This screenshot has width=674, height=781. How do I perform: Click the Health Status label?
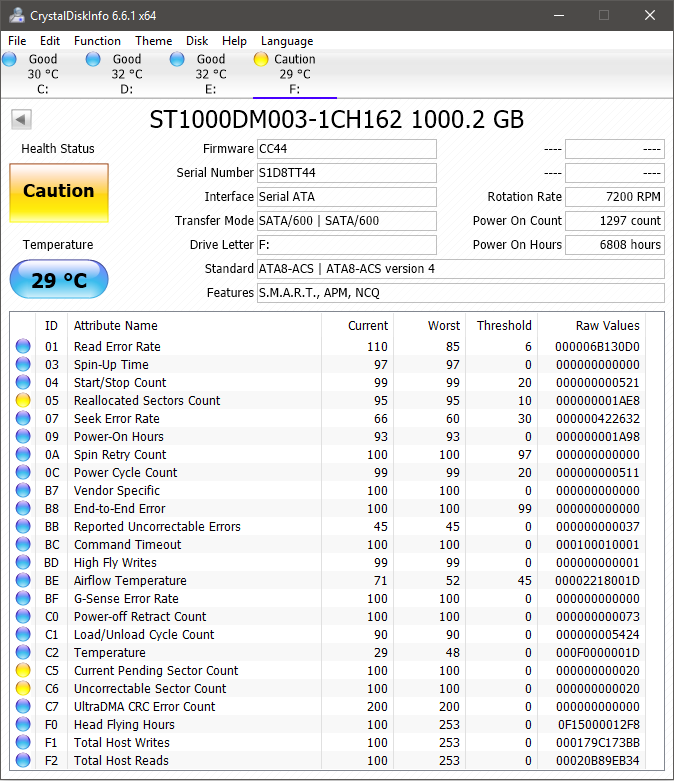click(x=58, y=148)
